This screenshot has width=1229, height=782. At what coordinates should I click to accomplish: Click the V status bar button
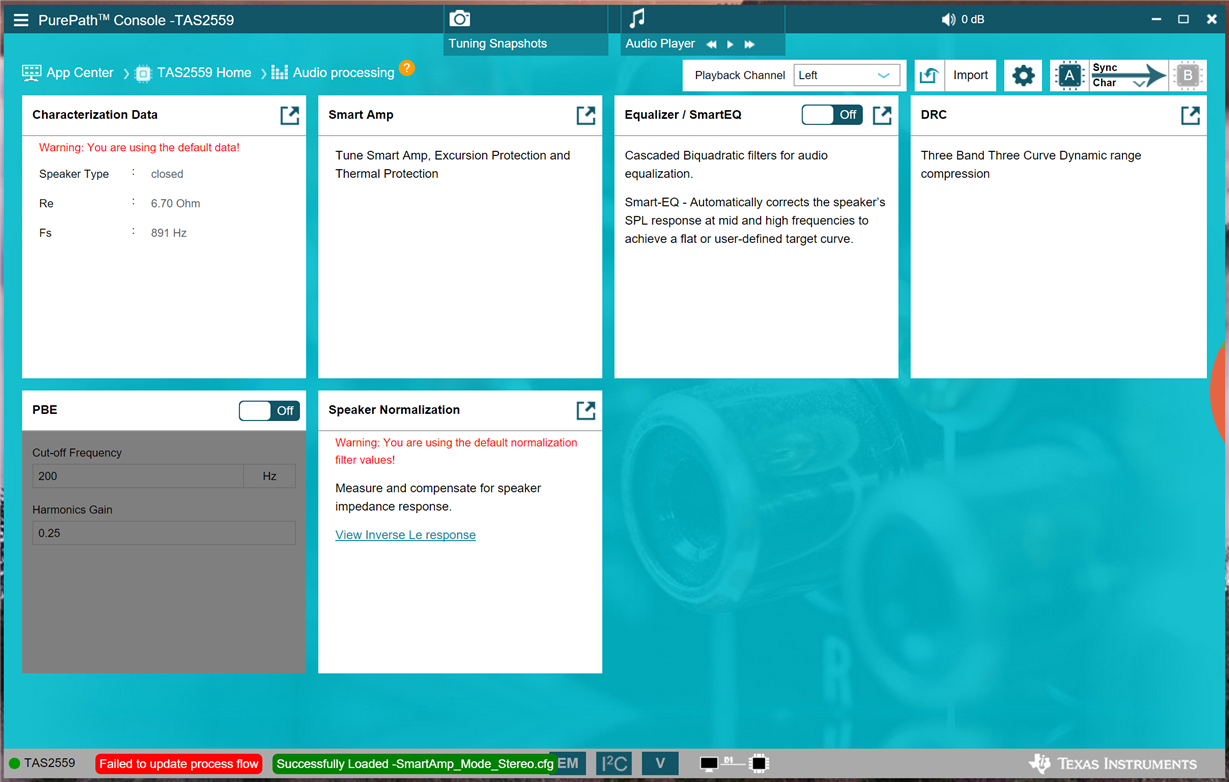coord(660,764)
